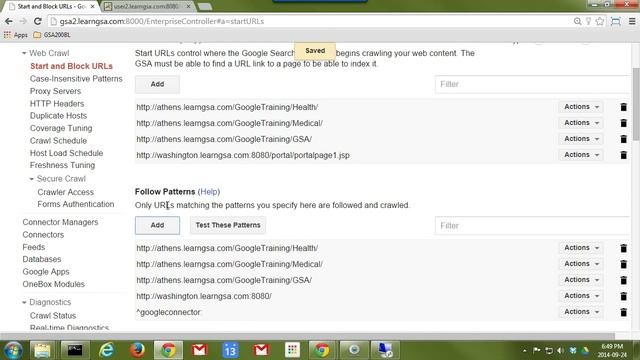Select the washington portalpage1.jsp start URL text
Image resolution: width=640 pixels, height=360 pixels.
(243, 155)
